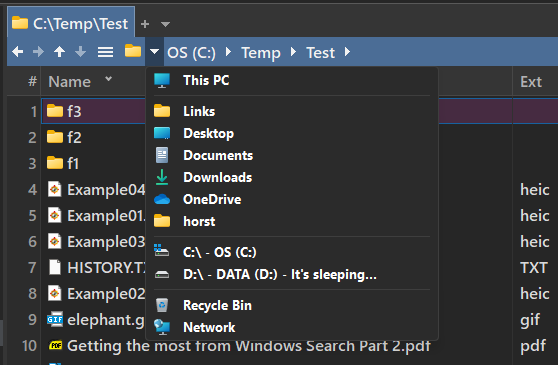Select the Example02 file name

click(106, 293)
